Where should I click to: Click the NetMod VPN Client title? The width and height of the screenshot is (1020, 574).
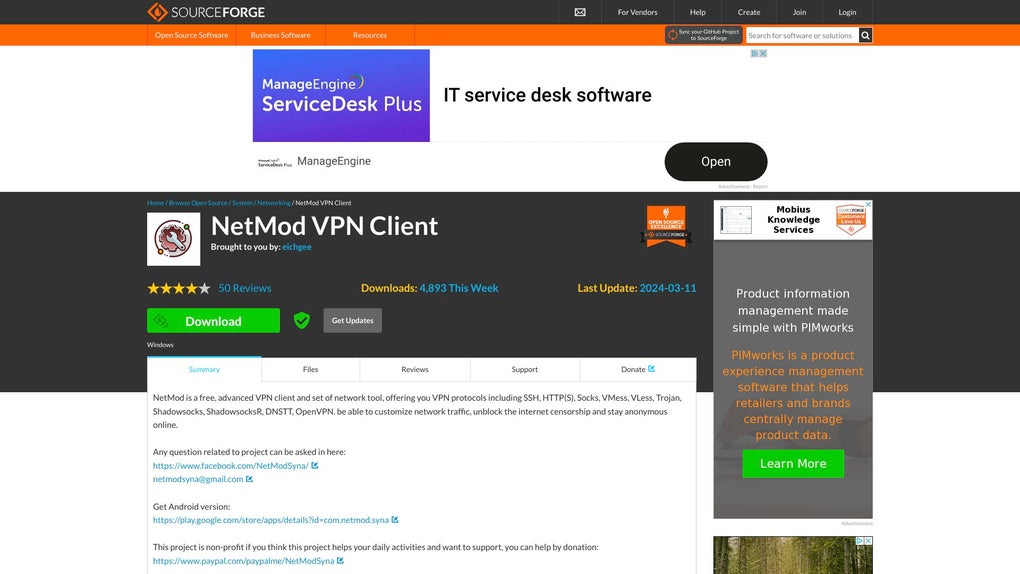pos(324,226)
